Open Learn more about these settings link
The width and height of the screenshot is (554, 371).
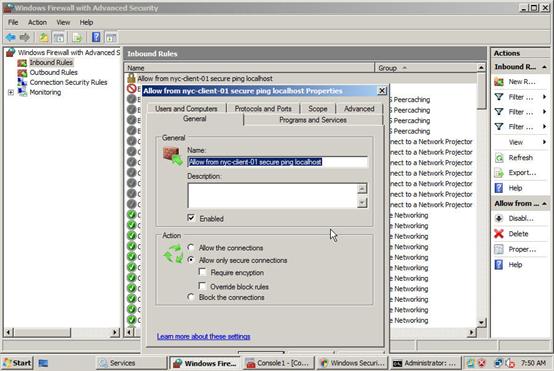[x=204, y=336]
